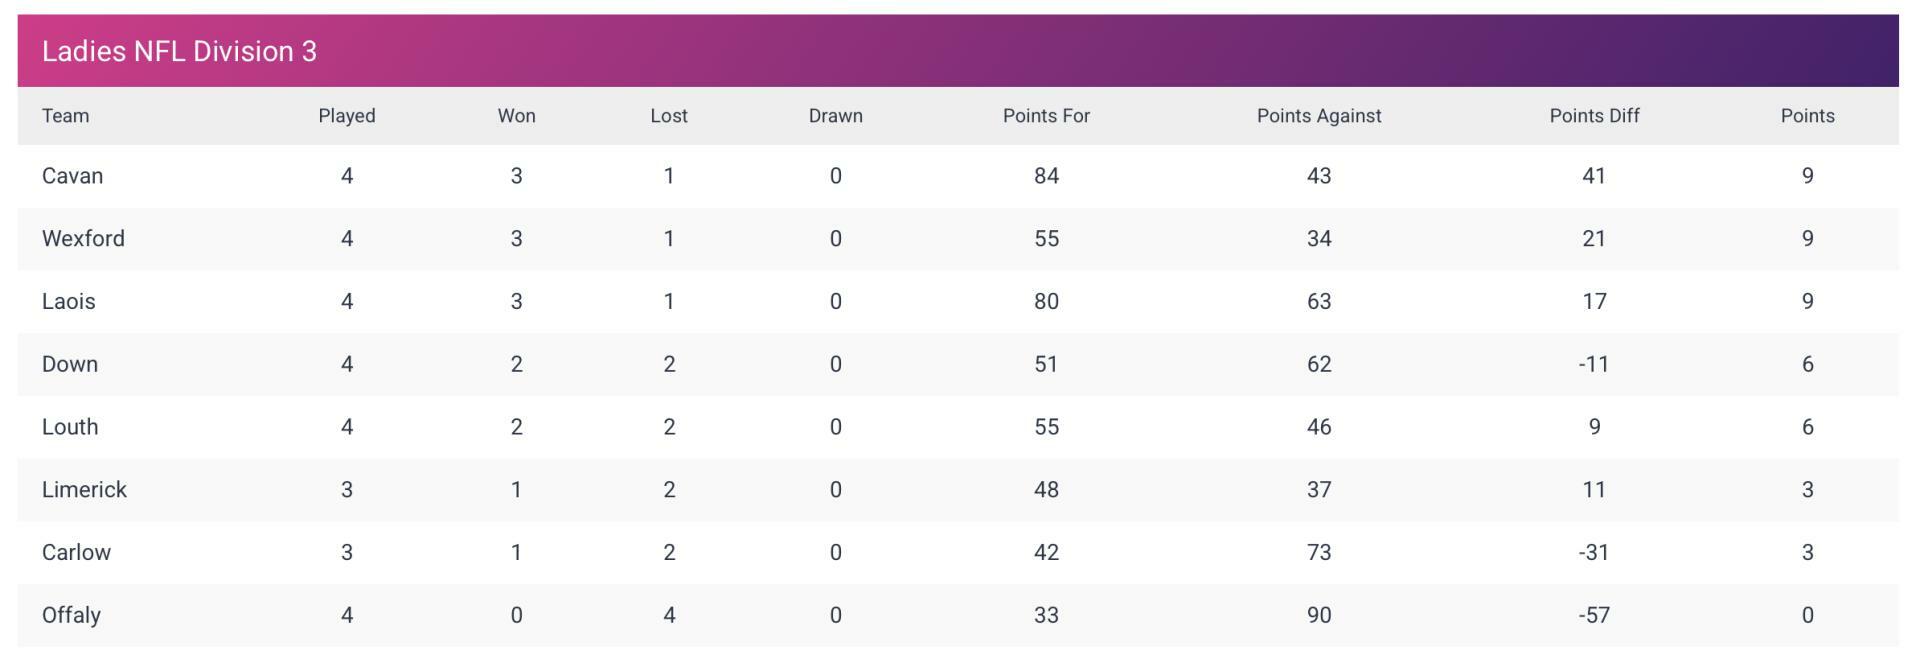Image resolution: width=1920 pixels, height=662 pixels.
Task: Click the Points Diff column header
Action: pyautogui.click(x=1594, y=116)
